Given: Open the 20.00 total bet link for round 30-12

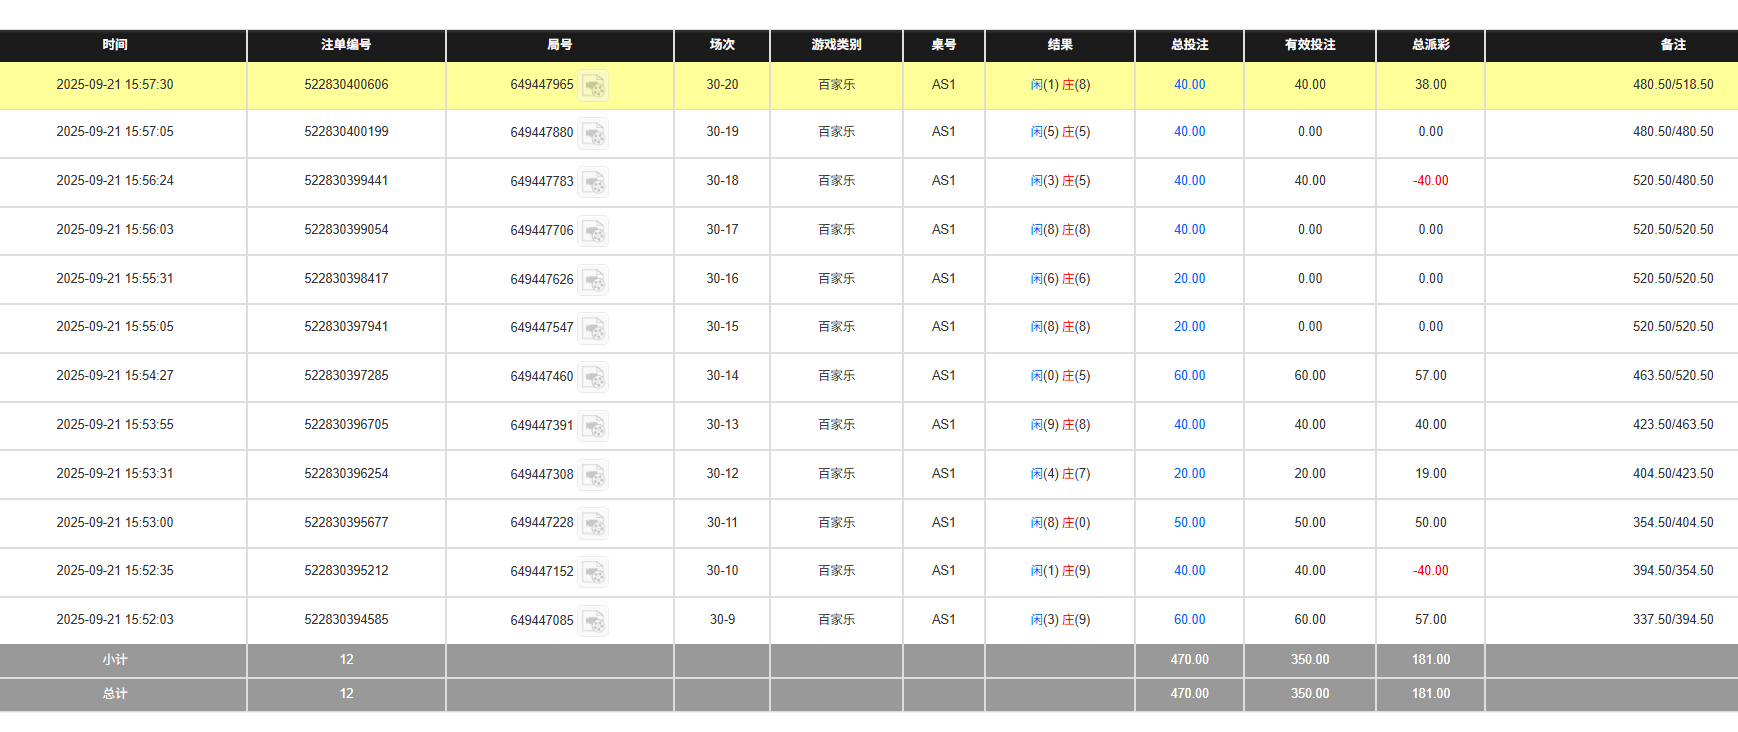Looking at the screenshot, I should [x=1189, y=474].
